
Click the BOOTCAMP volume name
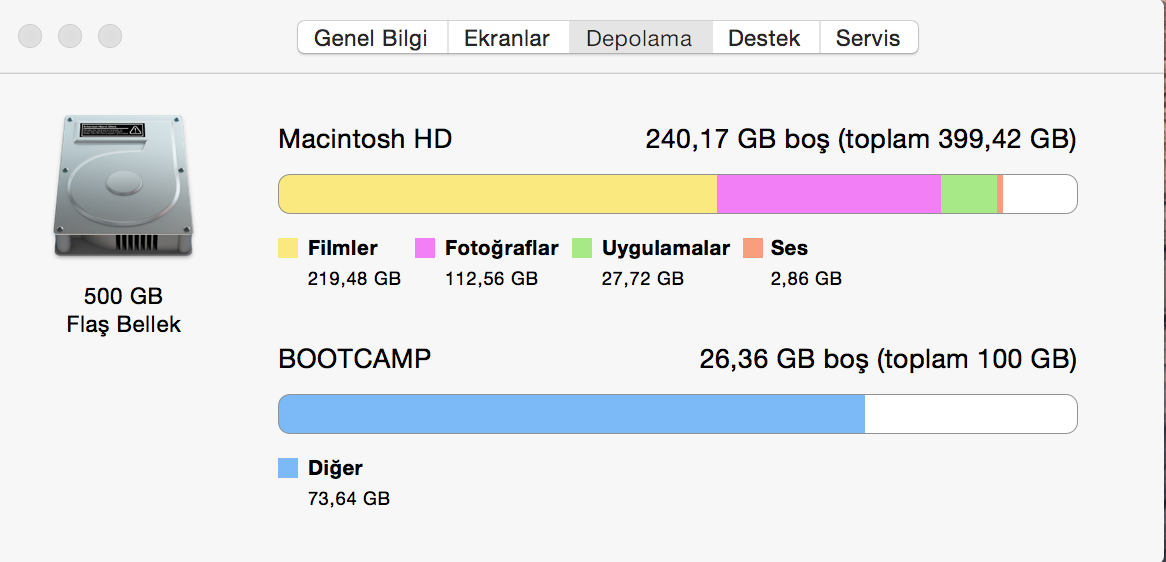(355, 359)
